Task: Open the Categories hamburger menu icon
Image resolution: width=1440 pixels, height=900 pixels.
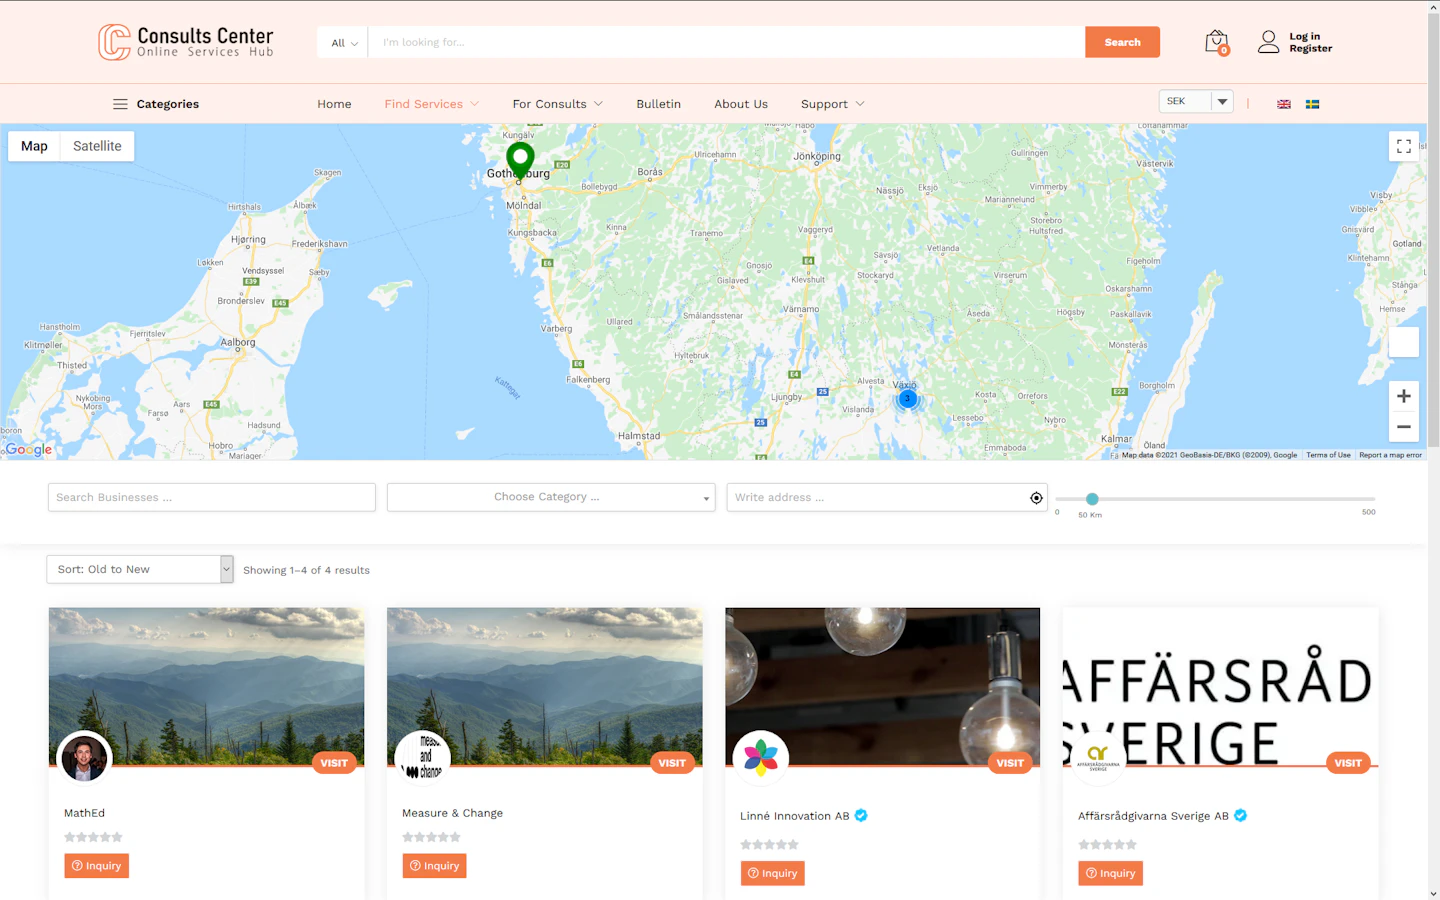Action: point(120,104)
